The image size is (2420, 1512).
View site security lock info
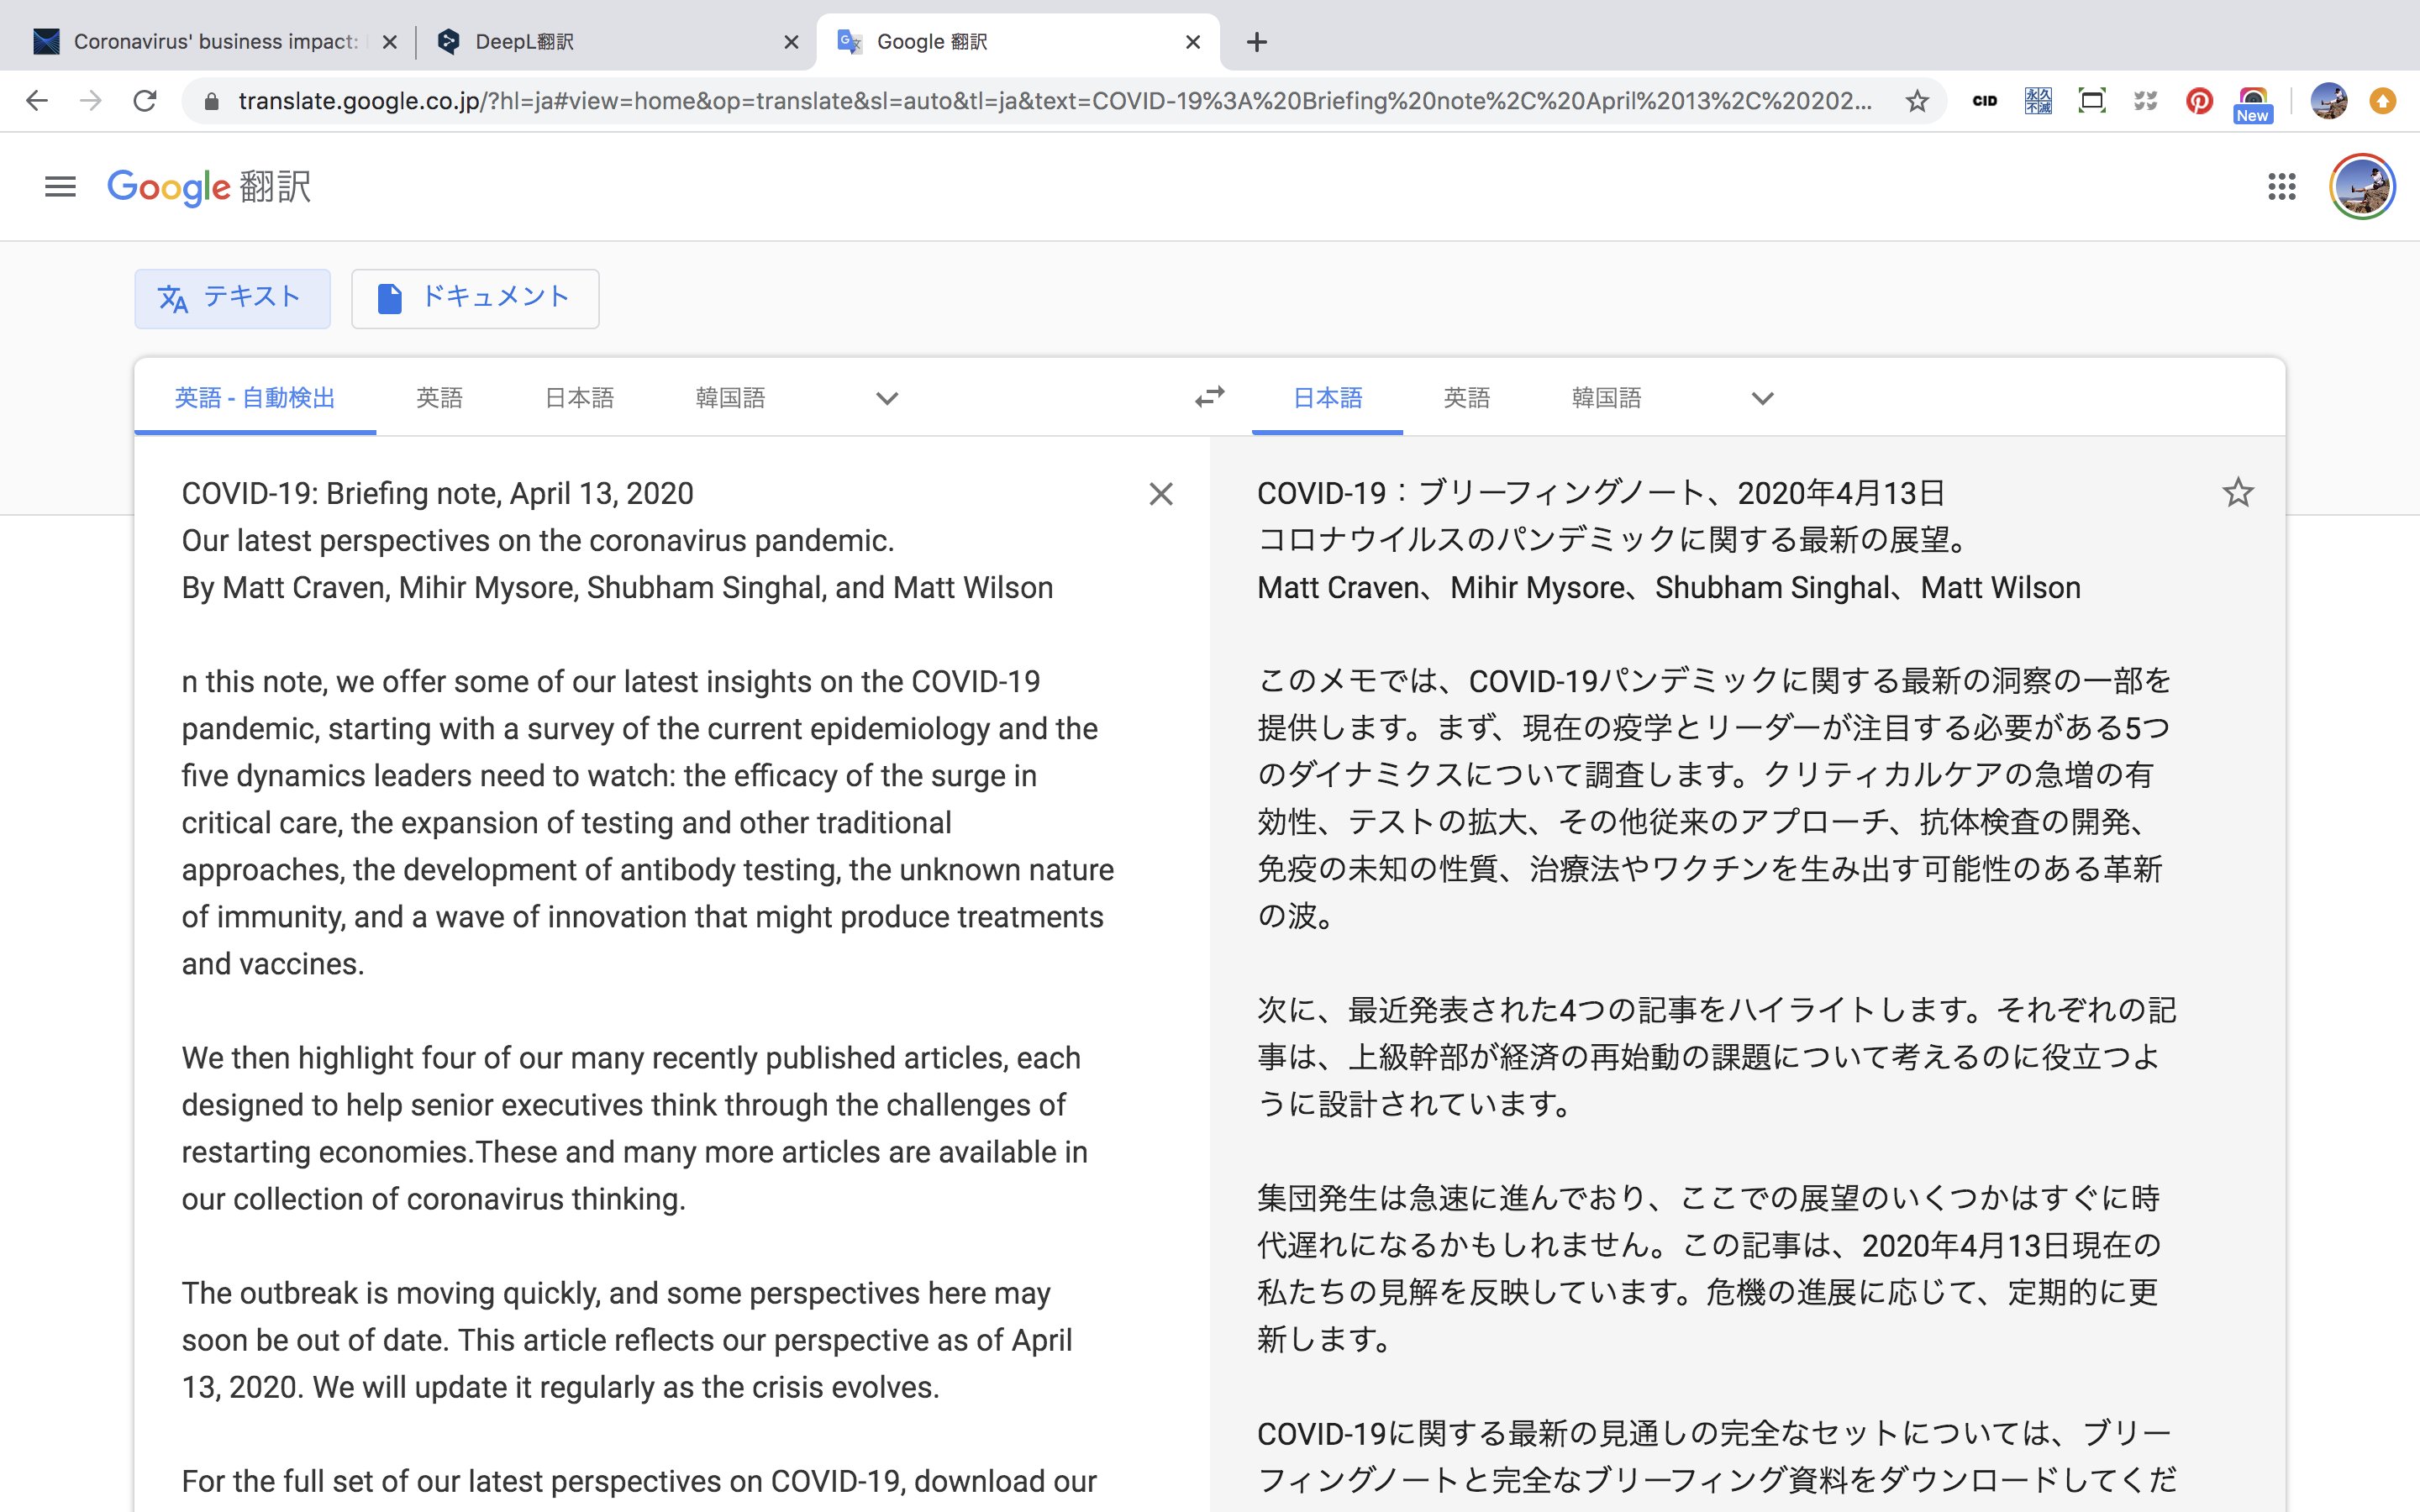click(210, 101)
